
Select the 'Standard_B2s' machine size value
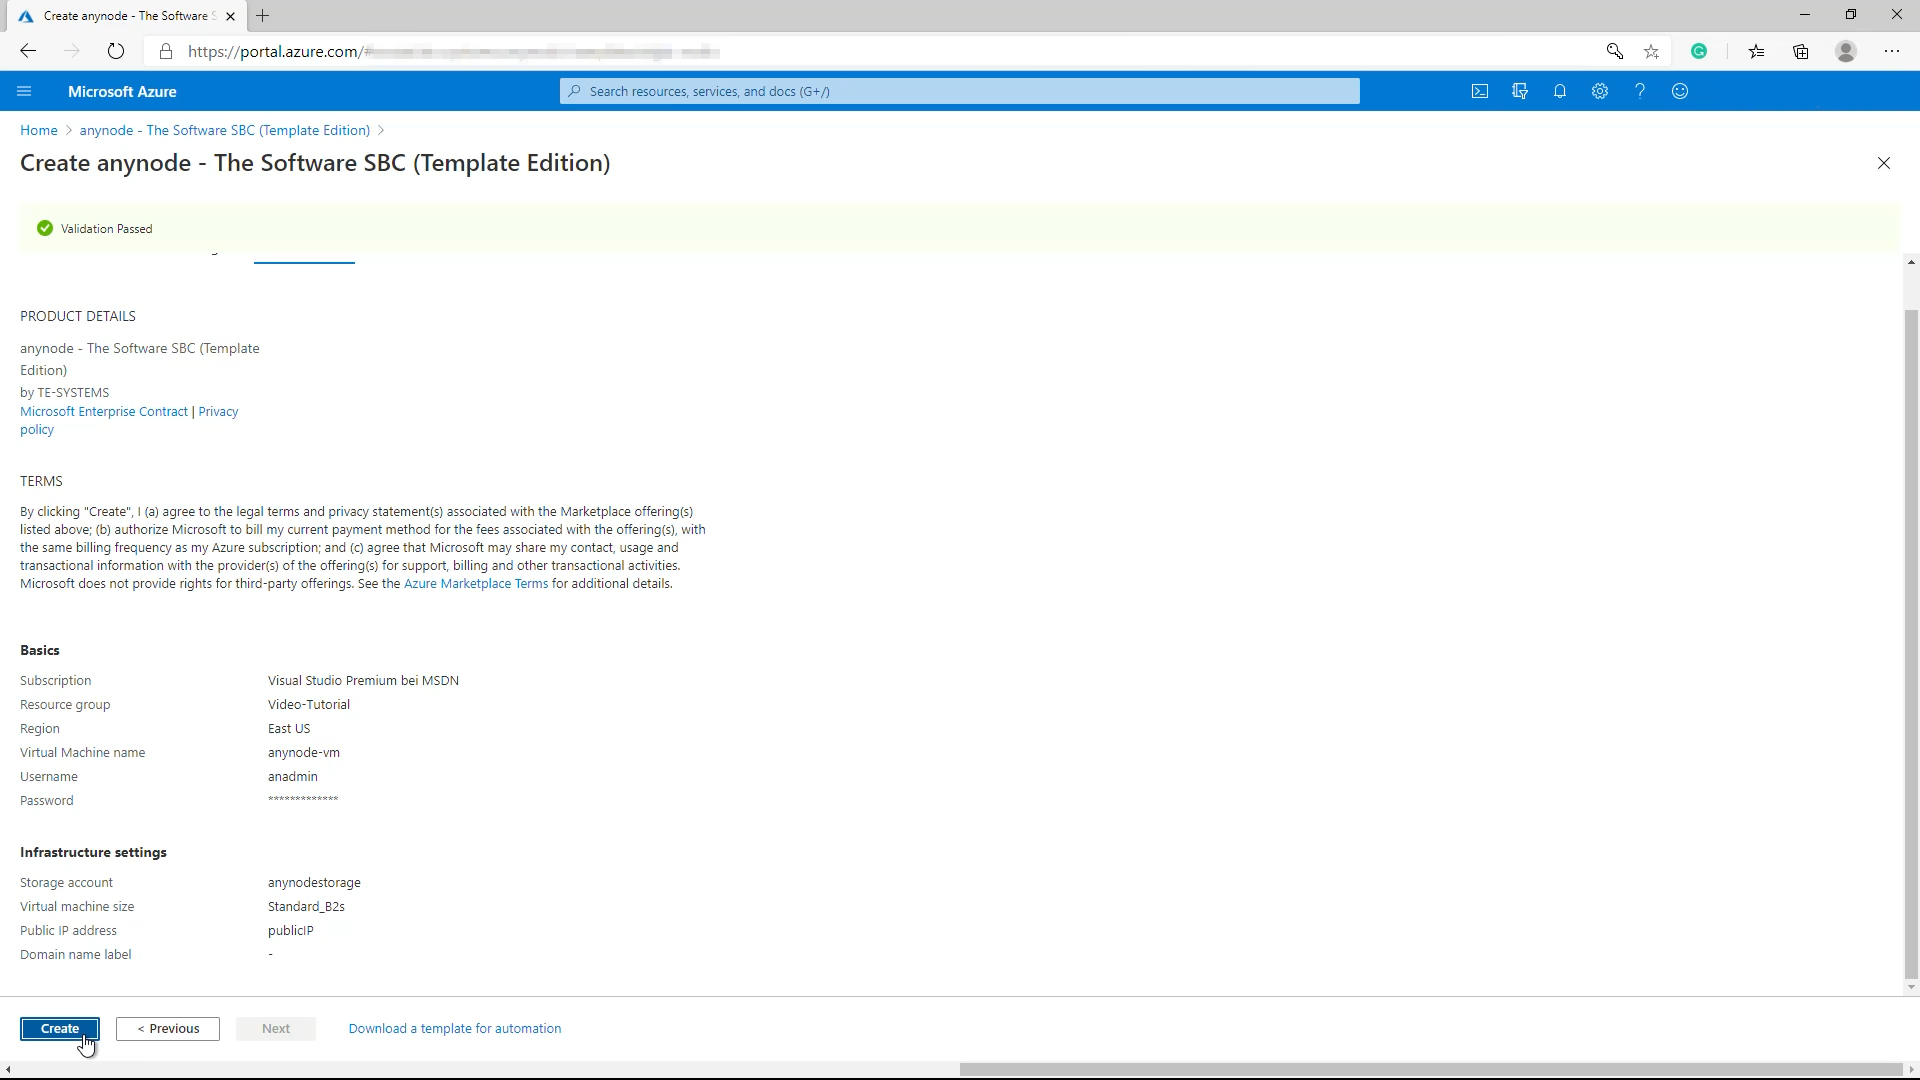[x=306, y=907]
